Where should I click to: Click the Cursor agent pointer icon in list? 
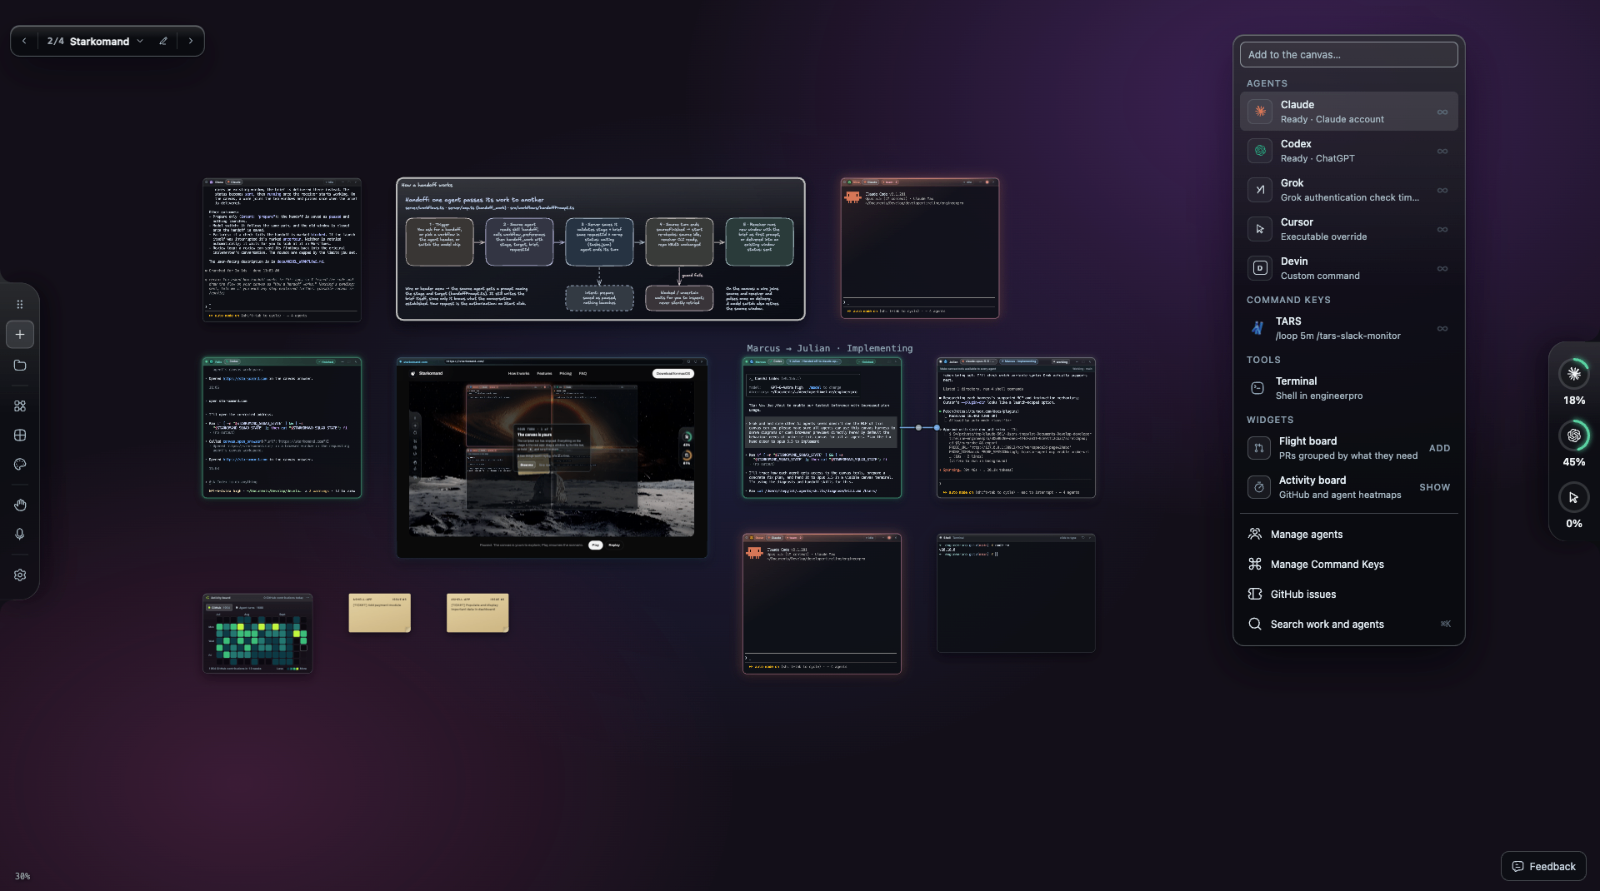coord(1260,229)
